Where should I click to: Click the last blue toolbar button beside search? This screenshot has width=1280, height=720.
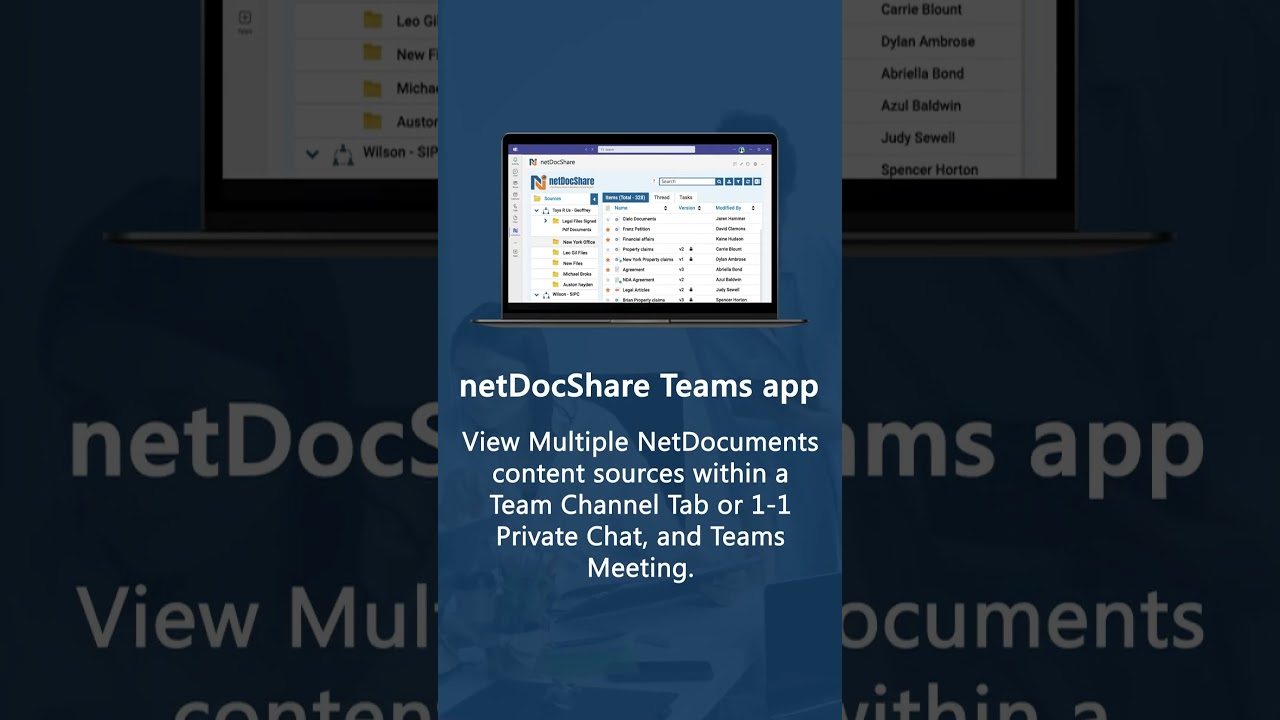click(x=757, y=182)
